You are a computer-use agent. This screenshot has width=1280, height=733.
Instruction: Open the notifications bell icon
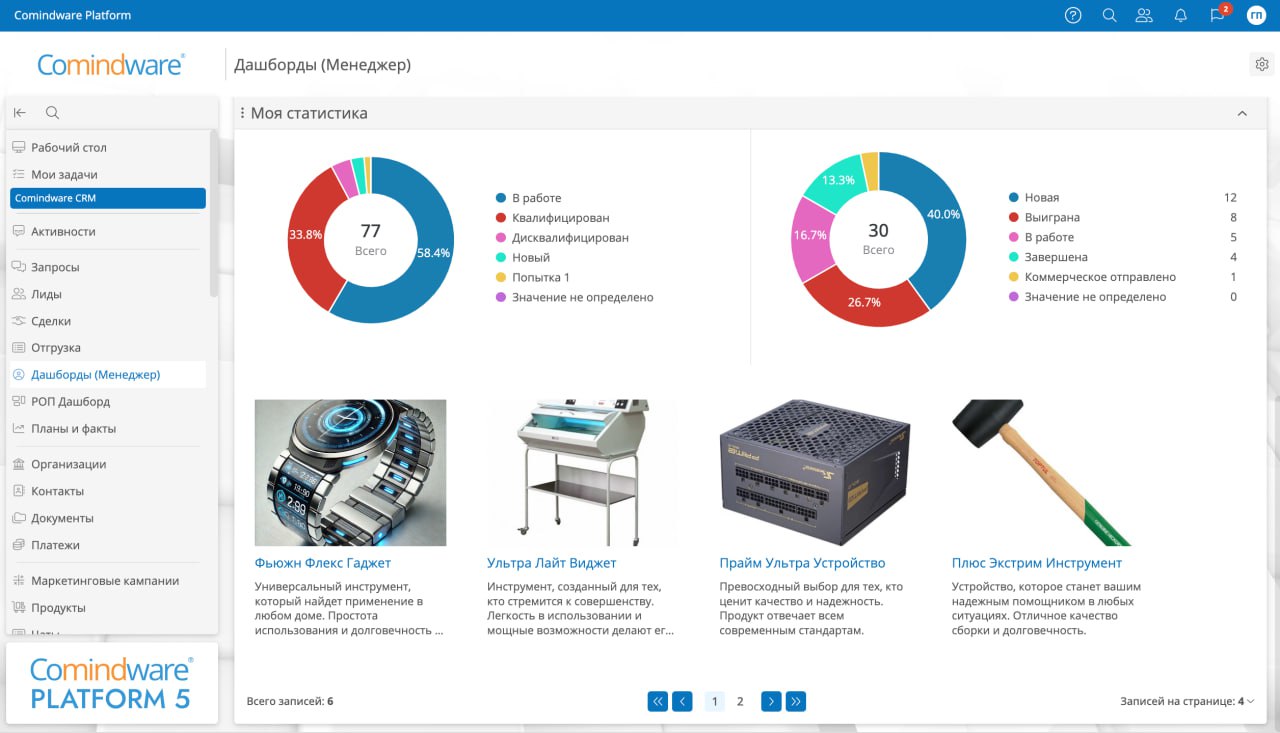(1181, 15)
